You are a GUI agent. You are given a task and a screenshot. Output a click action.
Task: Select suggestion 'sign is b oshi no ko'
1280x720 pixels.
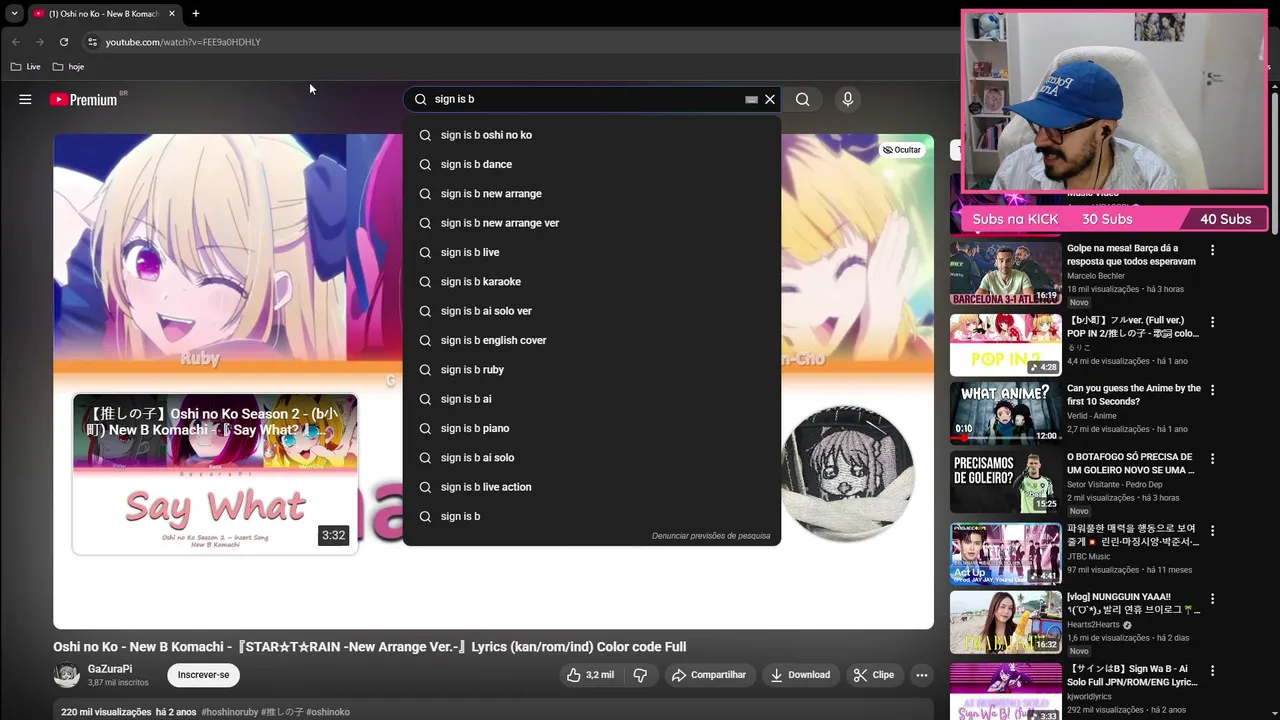[x=591, y=135]
